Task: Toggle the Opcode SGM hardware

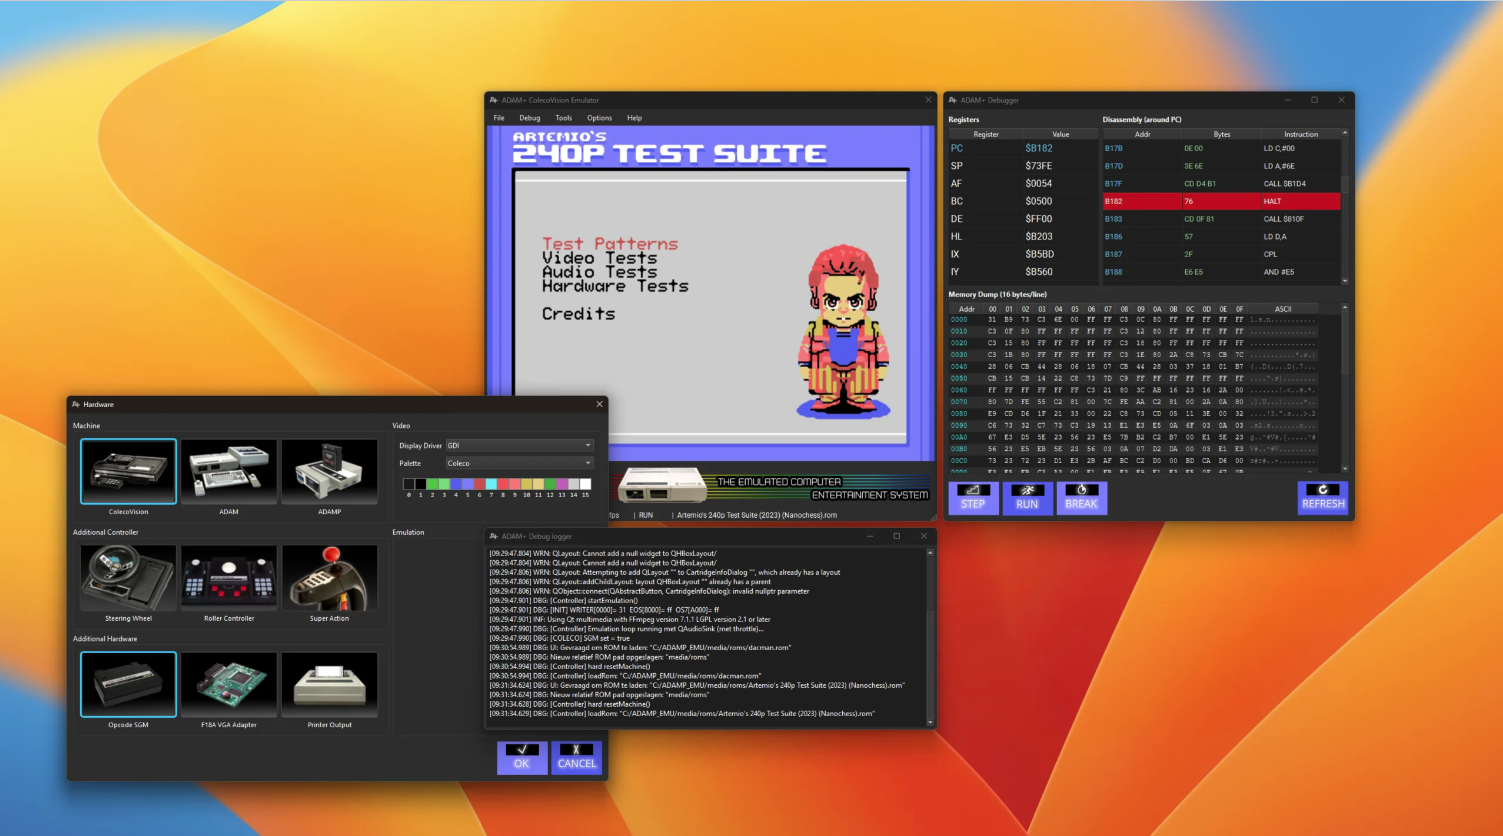Action: coord(128,684)
